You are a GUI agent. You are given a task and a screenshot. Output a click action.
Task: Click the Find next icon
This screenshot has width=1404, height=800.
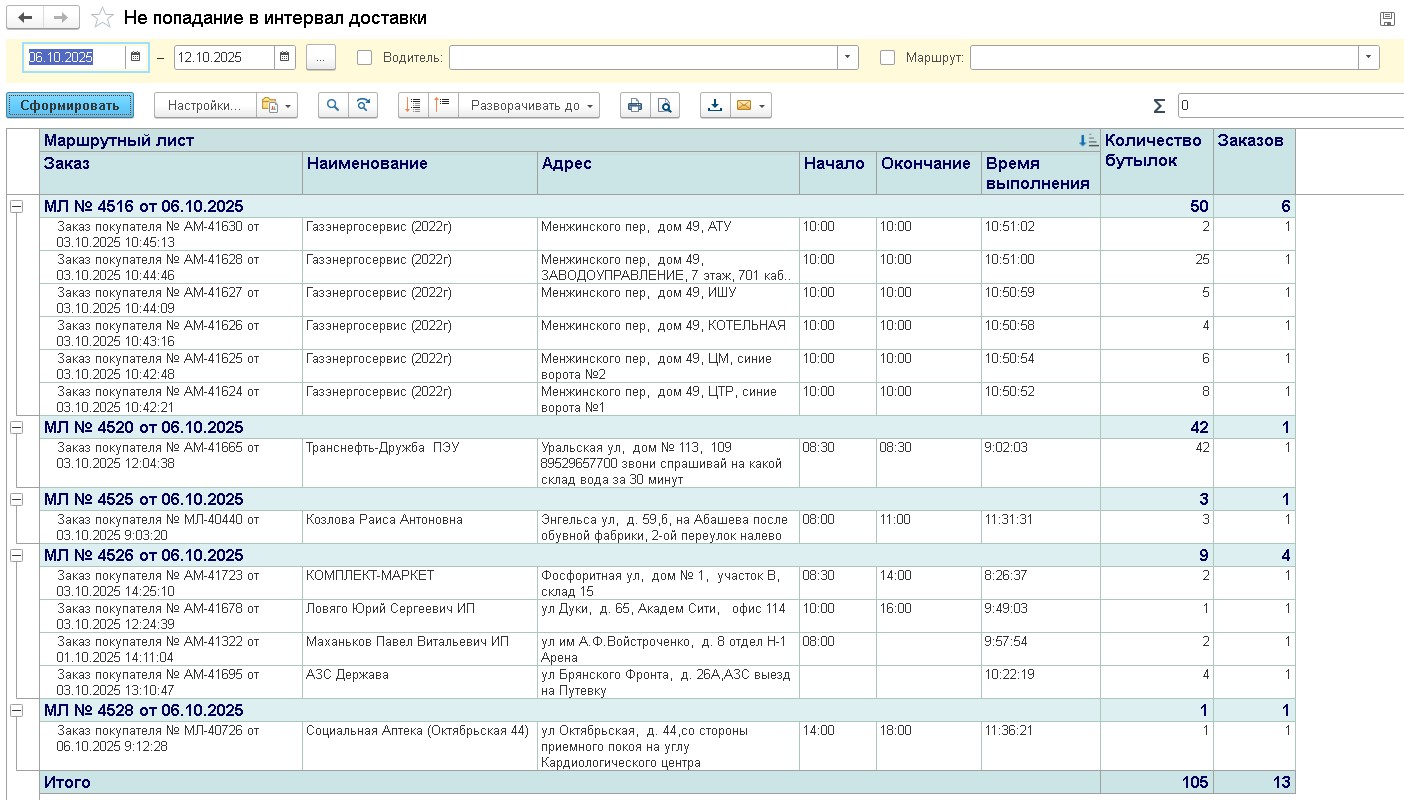point(363,105)
